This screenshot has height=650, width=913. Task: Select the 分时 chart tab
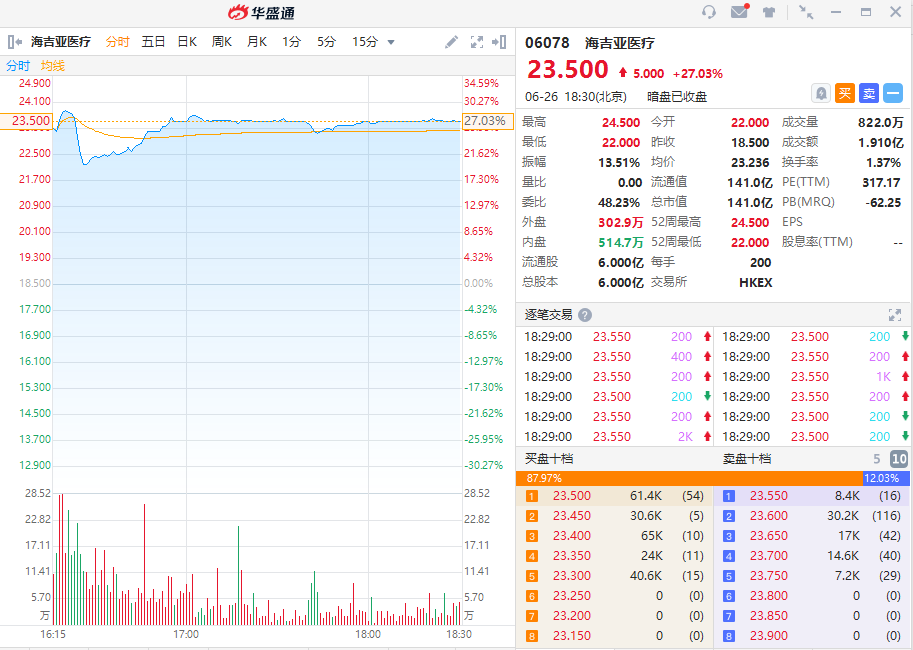(x=118, y=42)
